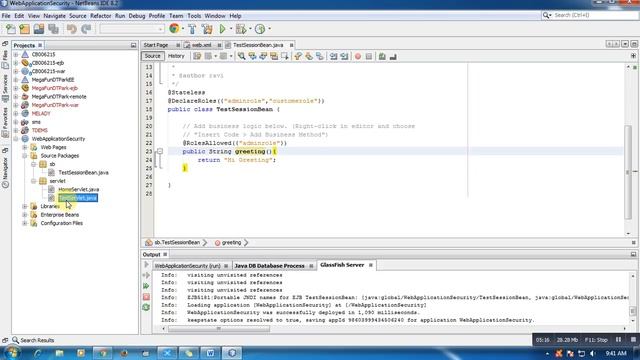Open the Refactor menu
This screenshot has width=640, height=360.
click(100, 16)
